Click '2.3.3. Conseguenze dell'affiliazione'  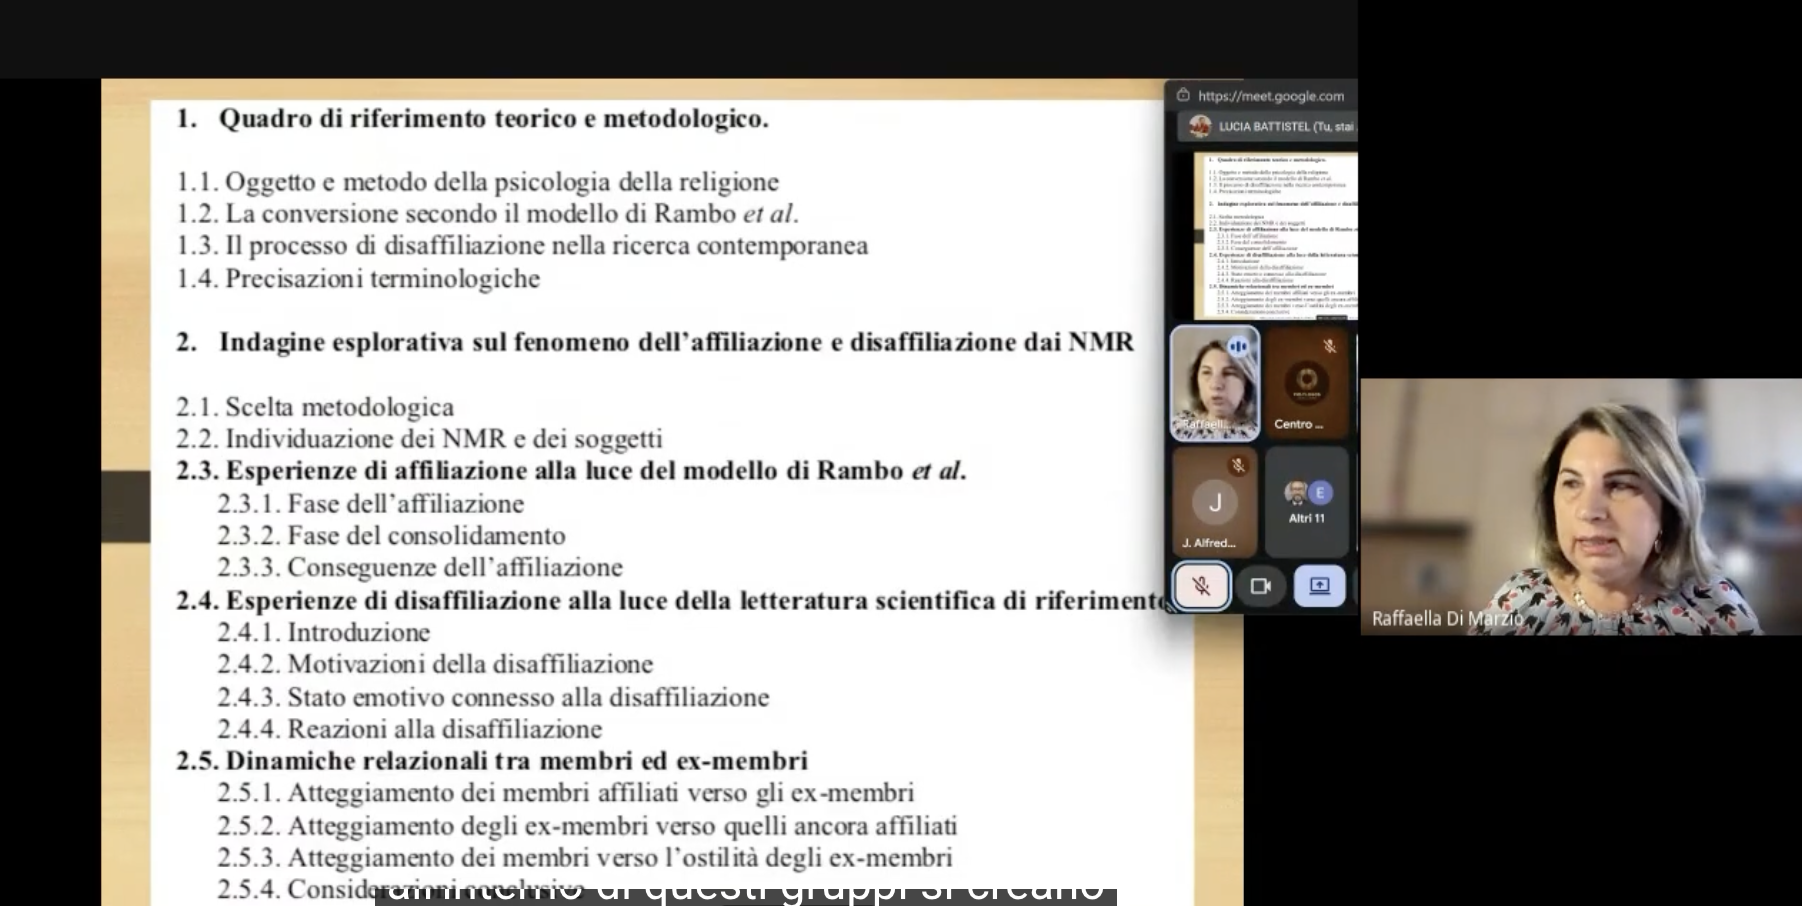pos(420,568)
